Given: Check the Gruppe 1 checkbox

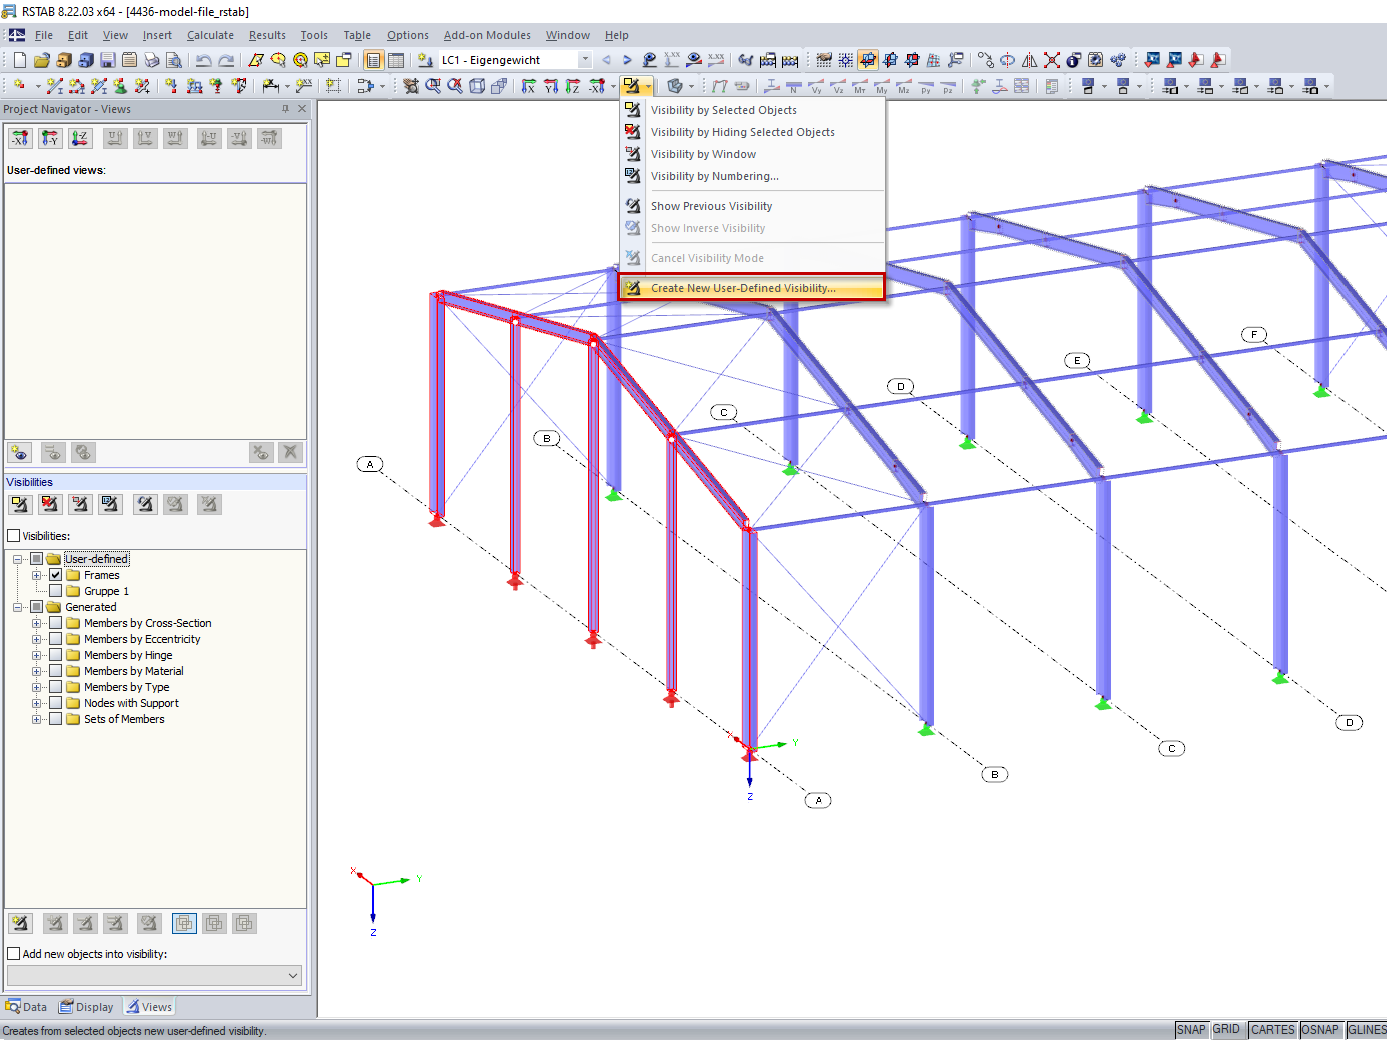Looking at the screenshot, I should pyautogui.click(x=56, y=591).
